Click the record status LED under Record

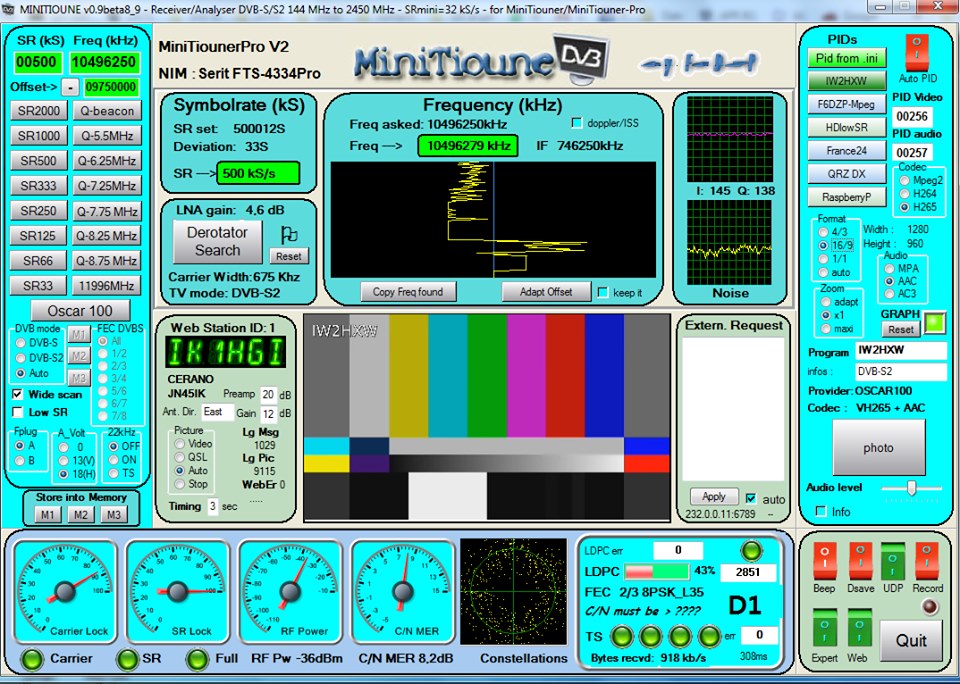(x=929, y=607)
